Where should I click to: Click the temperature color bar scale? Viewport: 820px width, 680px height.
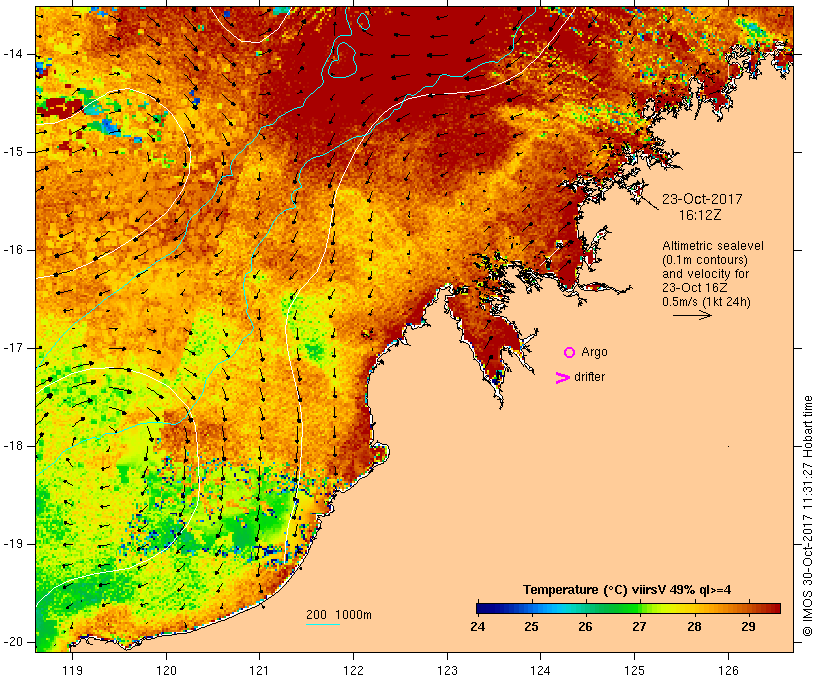(x=628, y=608)
